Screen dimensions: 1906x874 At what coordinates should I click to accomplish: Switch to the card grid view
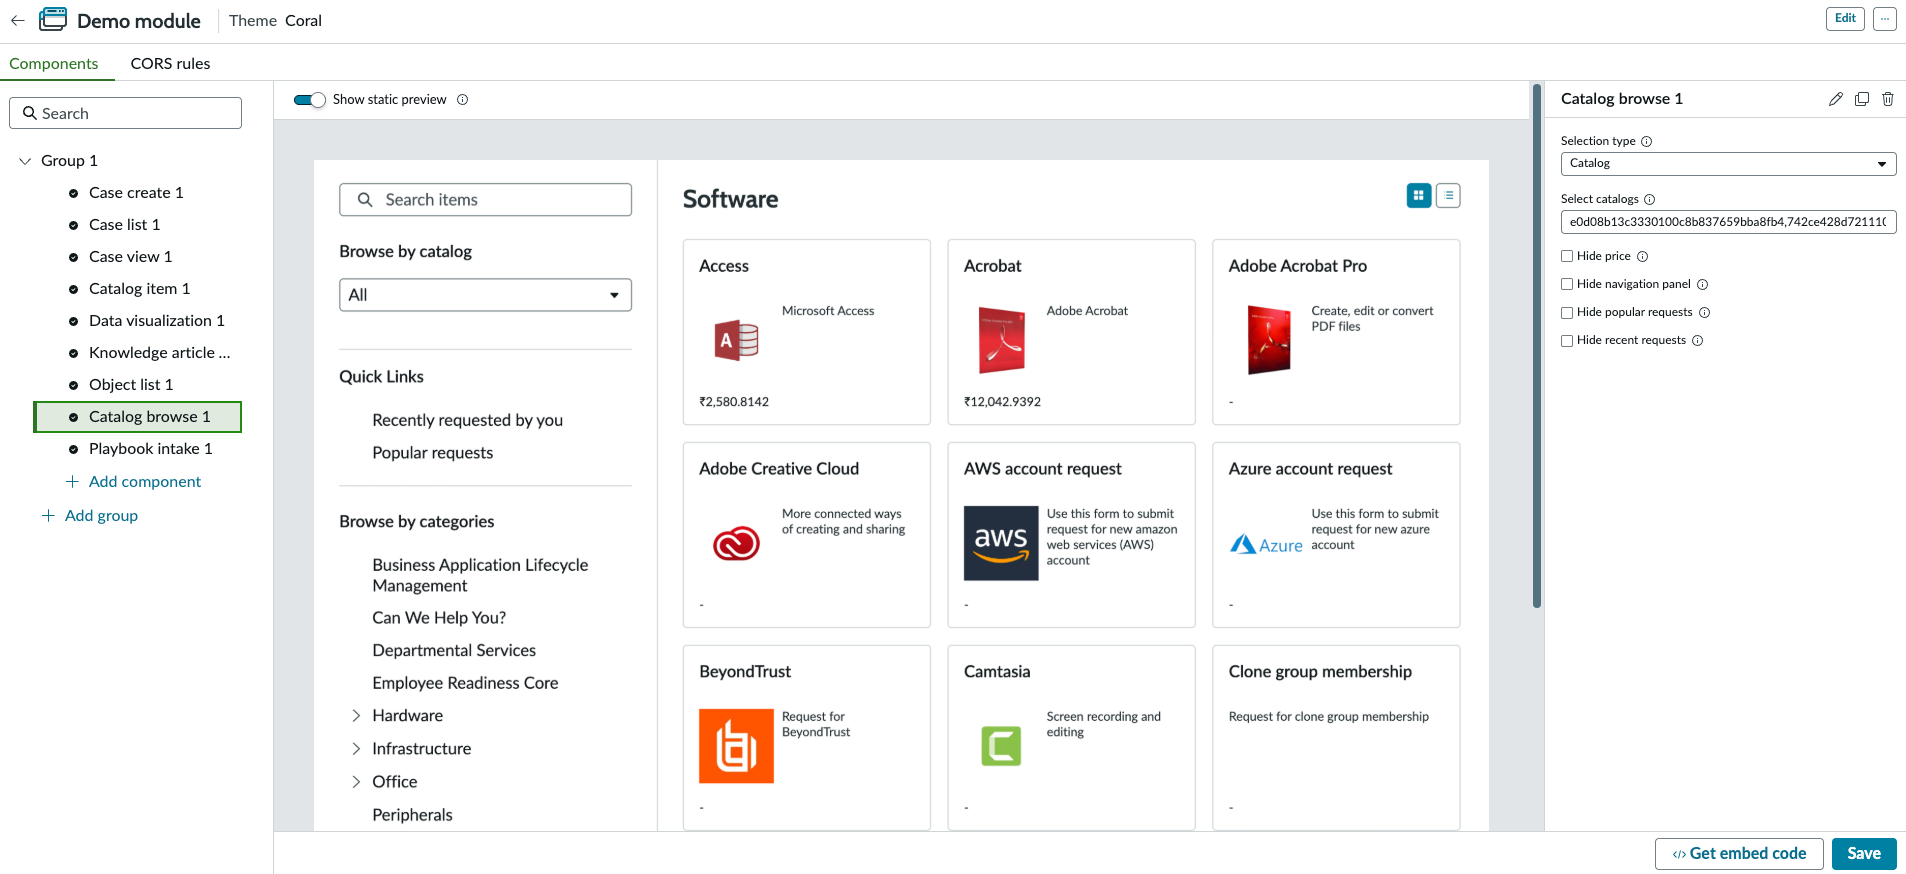(x=1418, y=195)
